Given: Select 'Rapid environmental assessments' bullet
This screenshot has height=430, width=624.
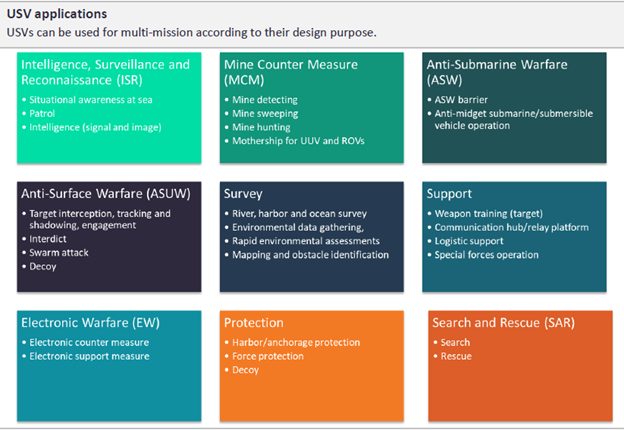Looking at the screenshot, I should [x=306, y=241].
